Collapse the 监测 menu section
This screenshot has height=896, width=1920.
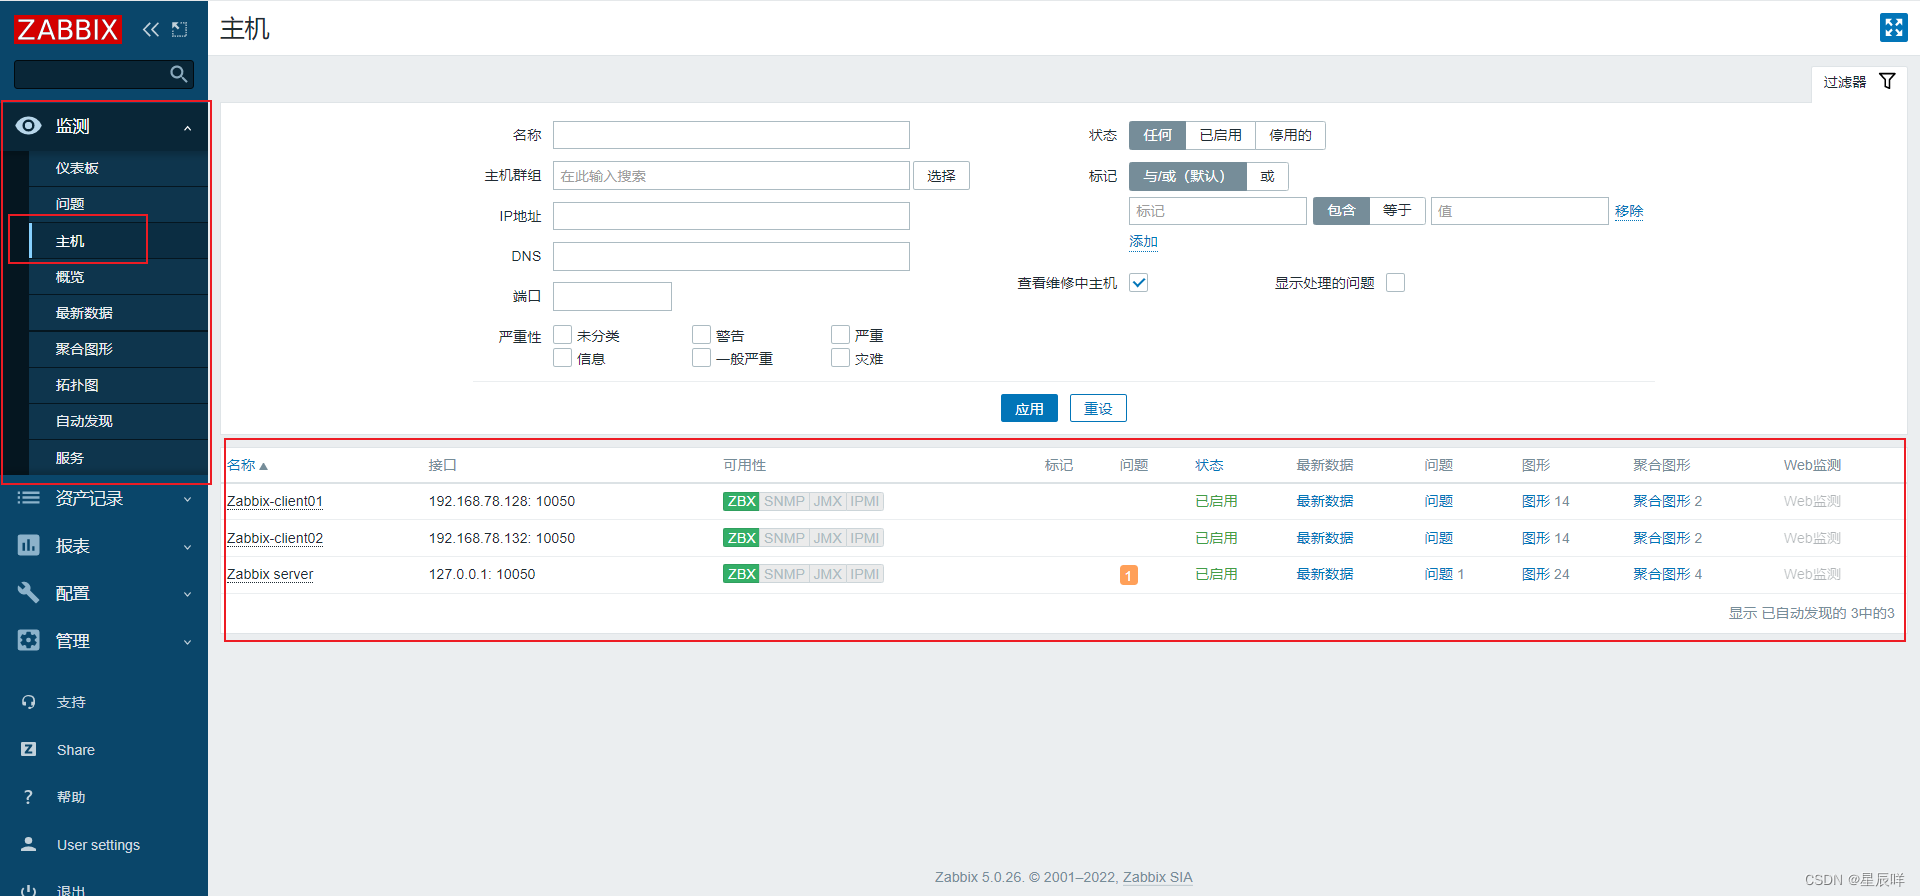click(187, 128)
